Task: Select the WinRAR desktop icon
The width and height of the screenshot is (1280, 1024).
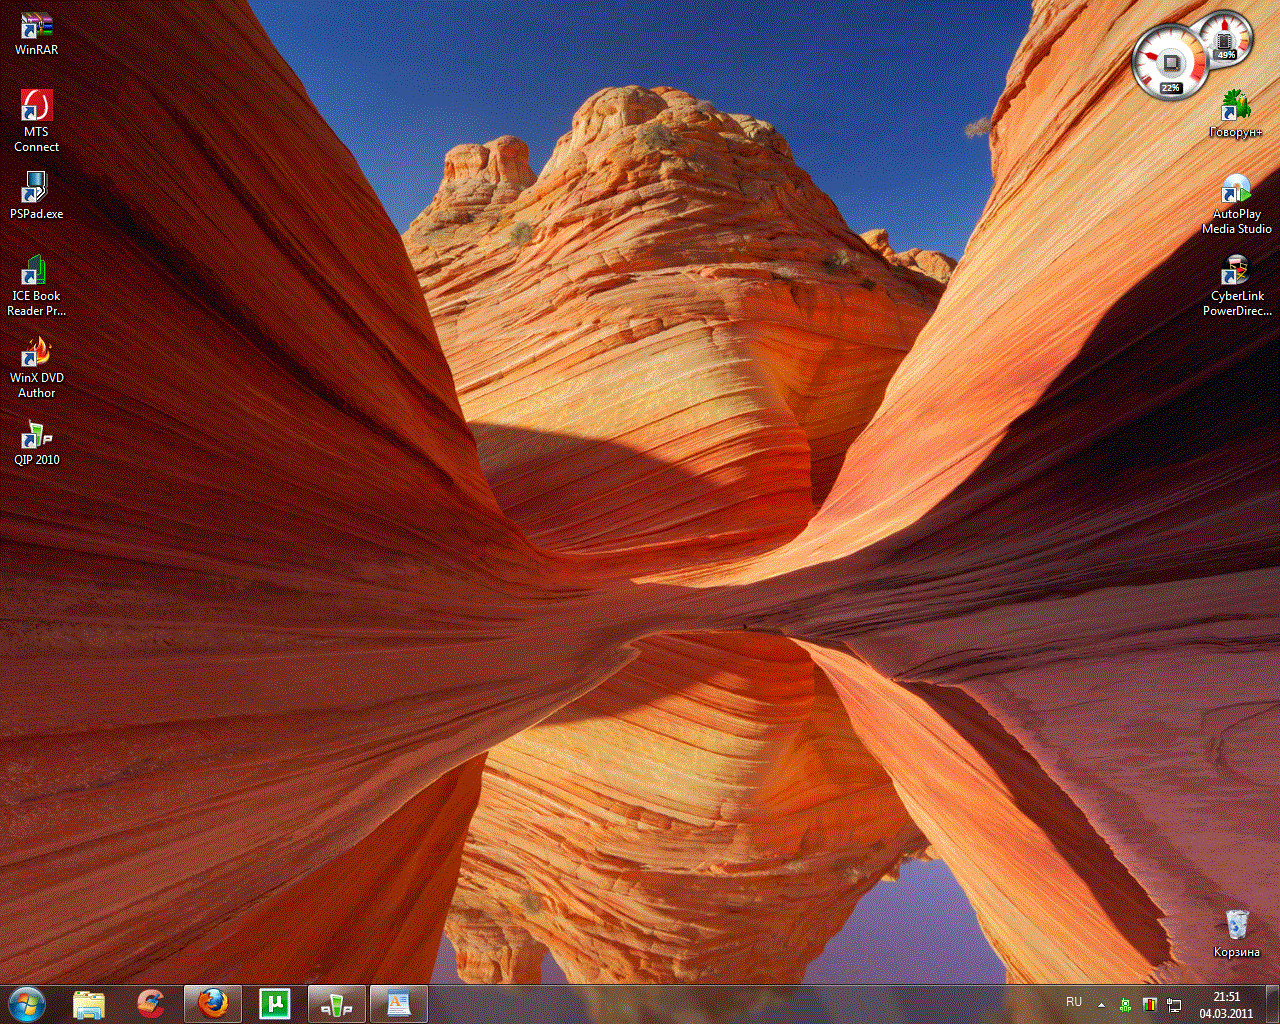Action: pyautogui.click(x=36, y=32)
